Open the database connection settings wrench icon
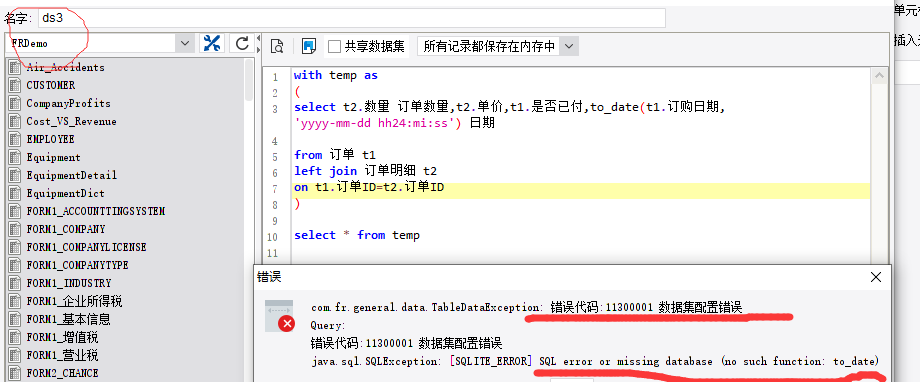The width and height of the screenshot is (920, 382). (211, 43)
